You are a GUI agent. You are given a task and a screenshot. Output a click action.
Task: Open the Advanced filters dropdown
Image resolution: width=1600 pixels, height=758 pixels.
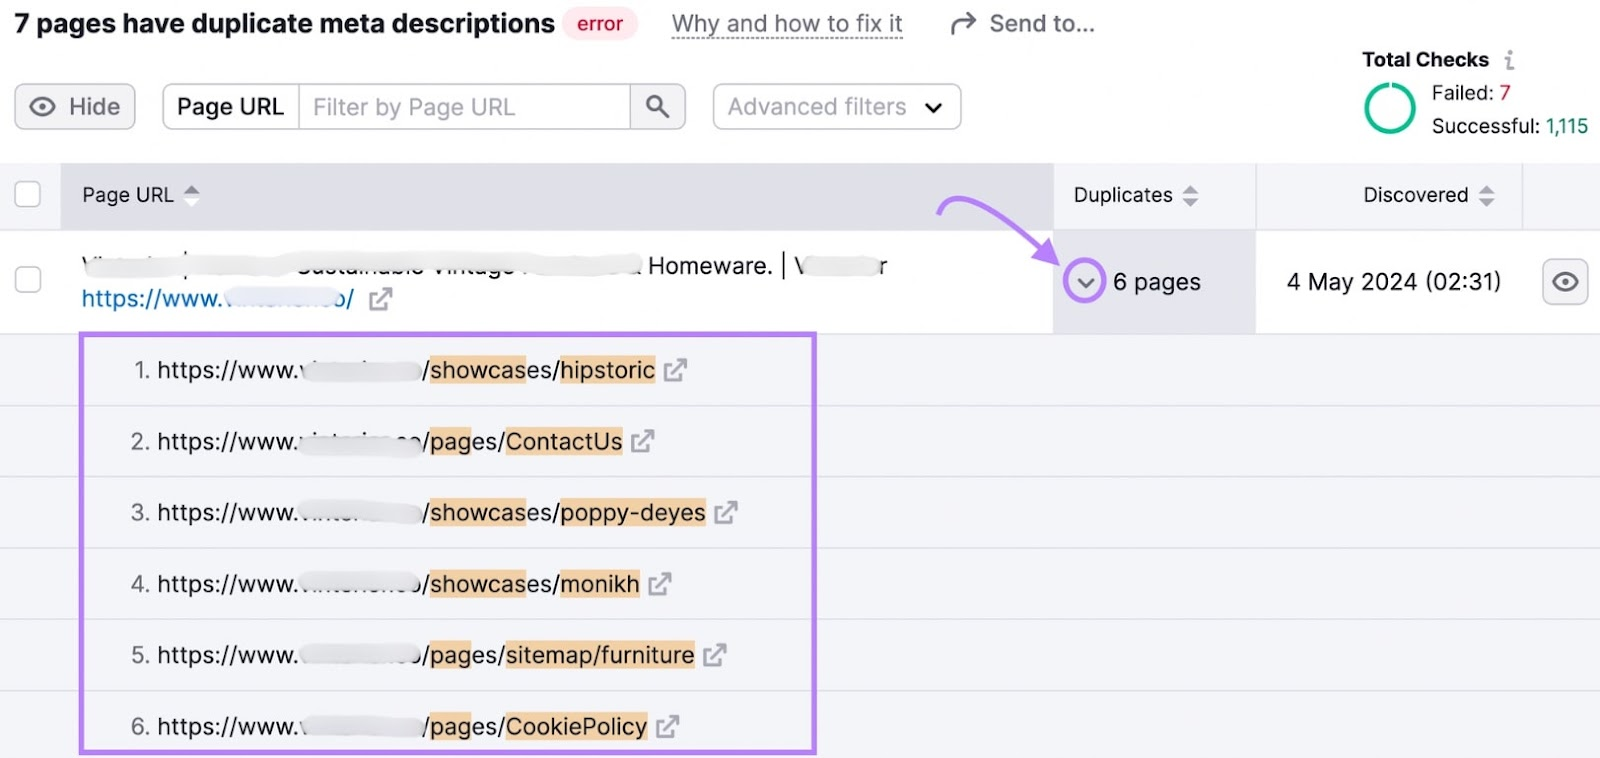836,107
